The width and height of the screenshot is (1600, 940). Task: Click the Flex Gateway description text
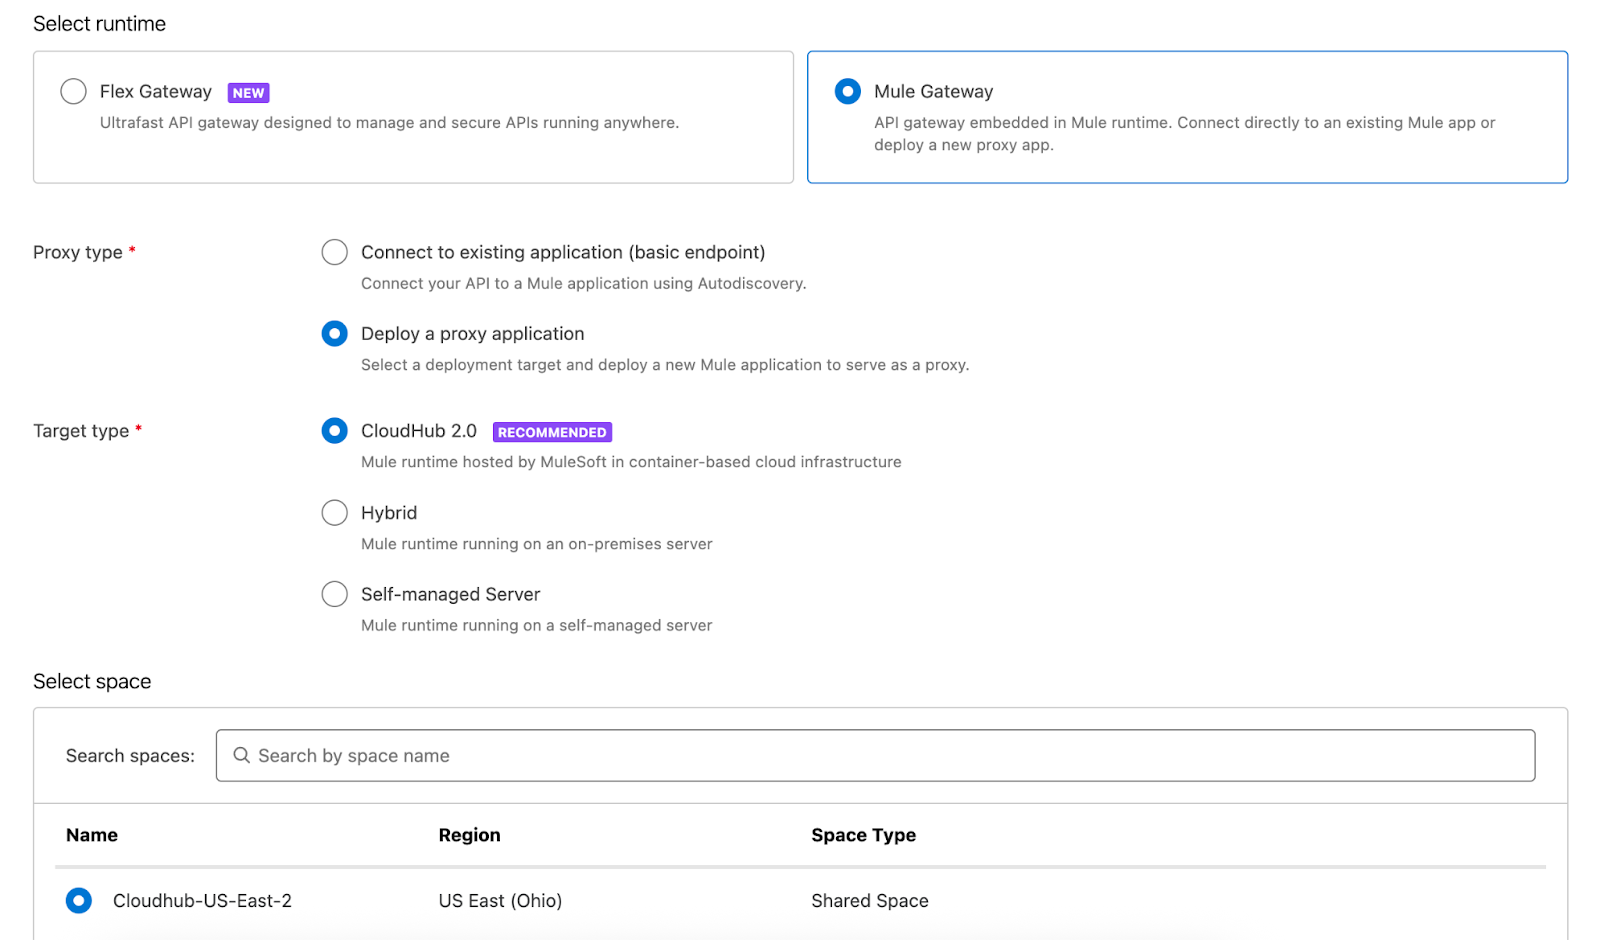click(389, 123)
